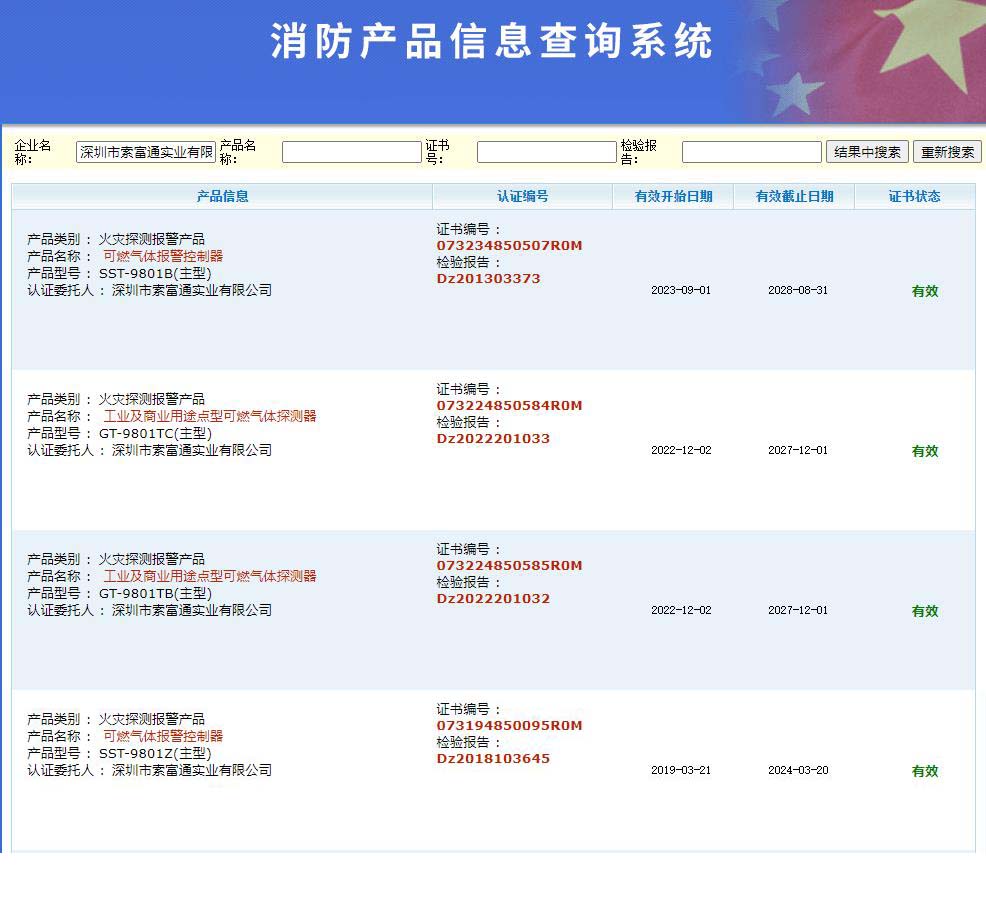The image size is (986, 900).
Task: Open certificate number 073234850507R0M
Action: pos(509,246)
